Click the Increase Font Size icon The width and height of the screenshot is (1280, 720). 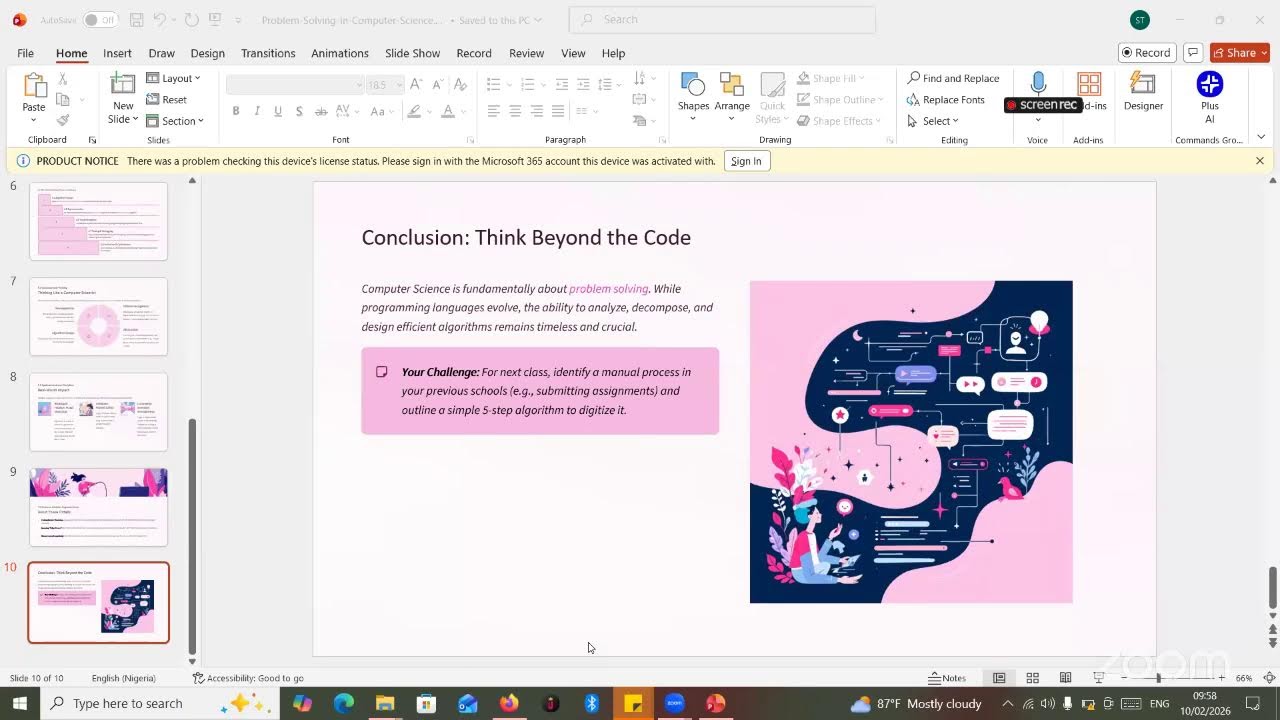pyautogui.click(x=416, y=85)
